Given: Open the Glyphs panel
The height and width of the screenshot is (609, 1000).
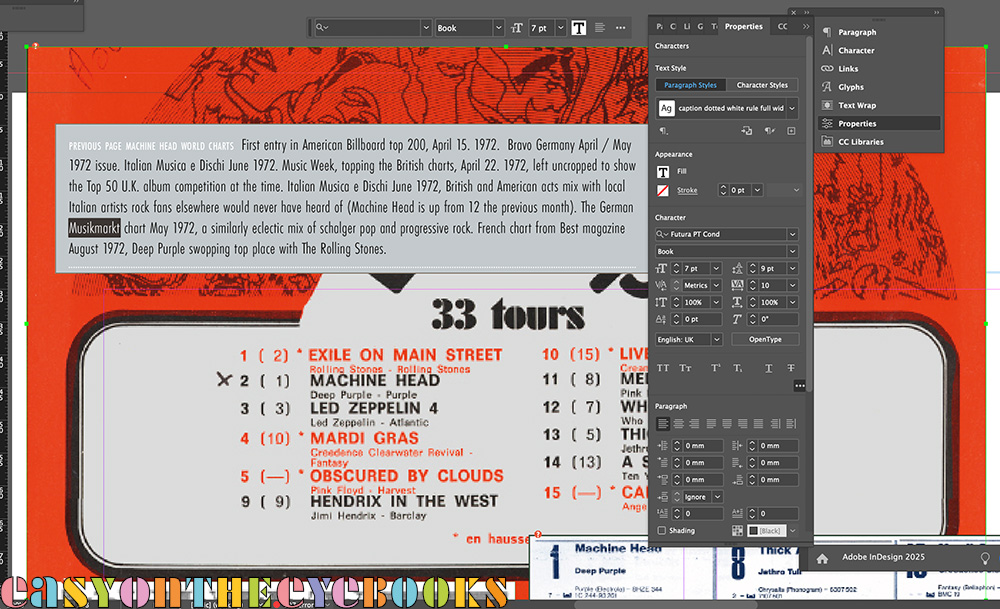Looking at the screenshot, I should [850, 87].
